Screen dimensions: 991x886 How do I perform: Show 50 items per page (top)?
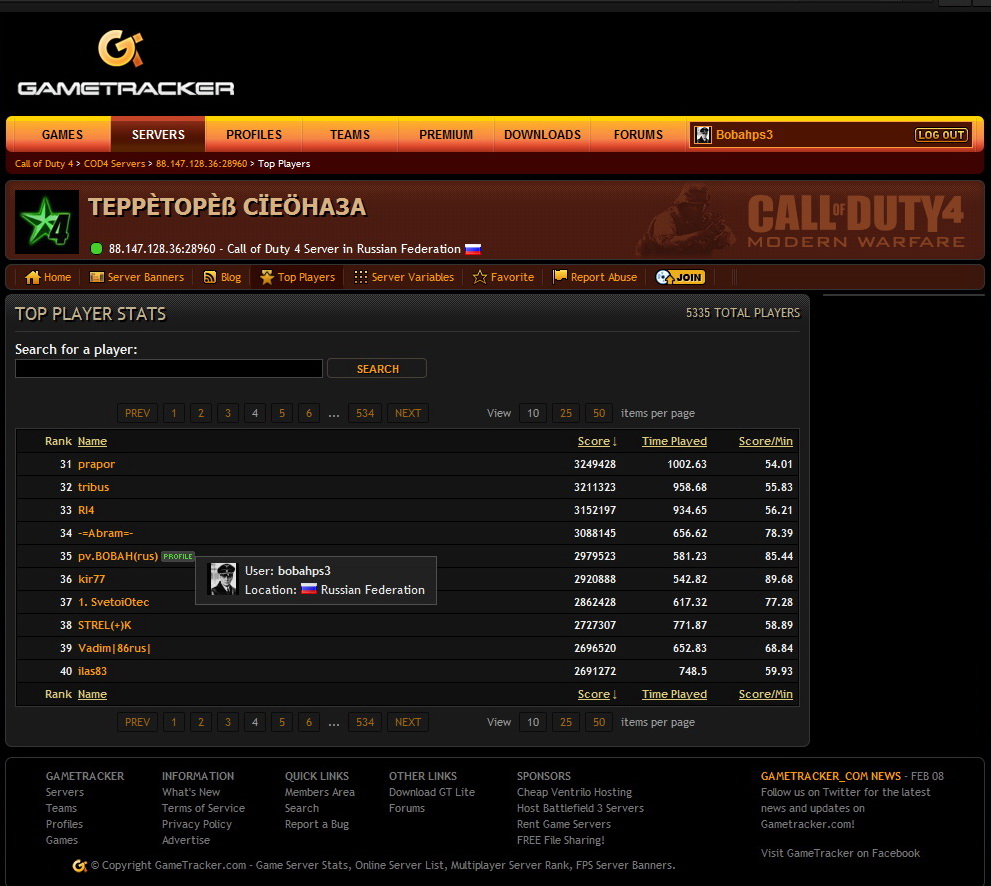click(x=599, y=413)
